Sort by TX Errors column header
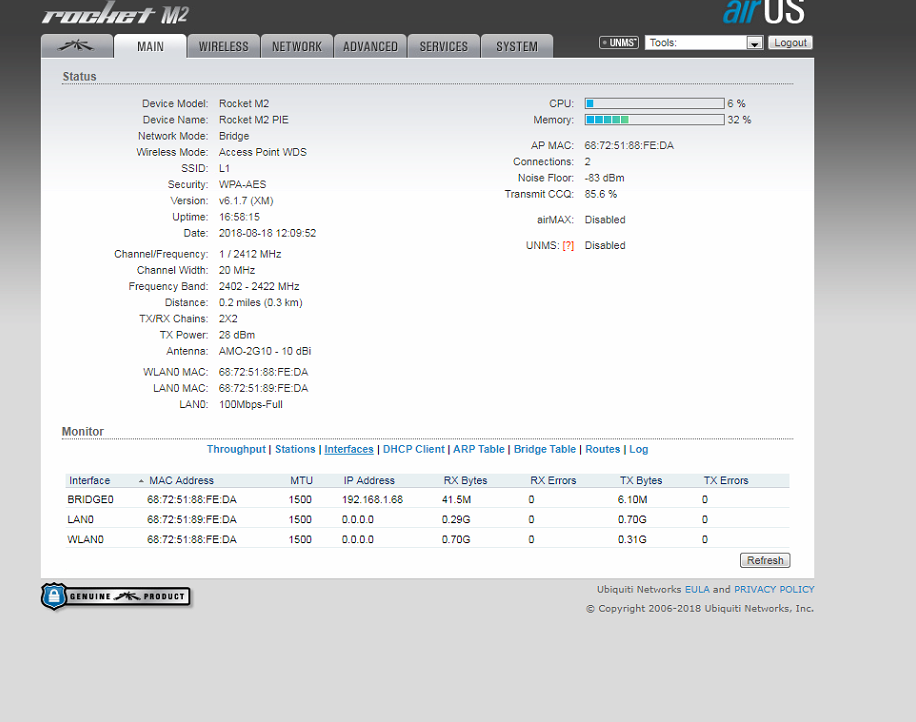 (x=726, y=481)
